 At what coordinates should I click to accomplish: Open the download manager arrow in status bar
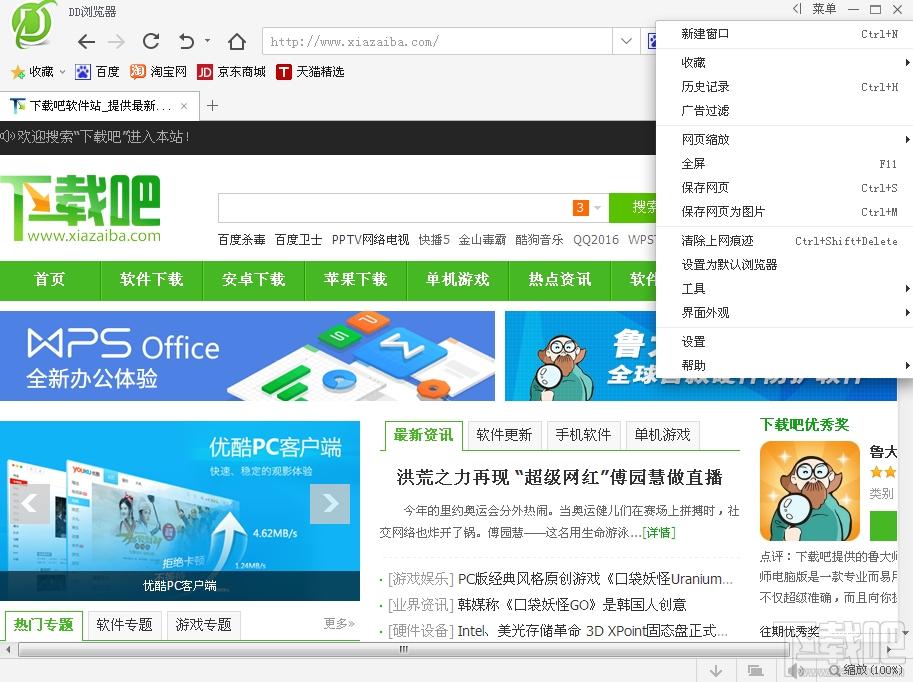pos(717,669)
